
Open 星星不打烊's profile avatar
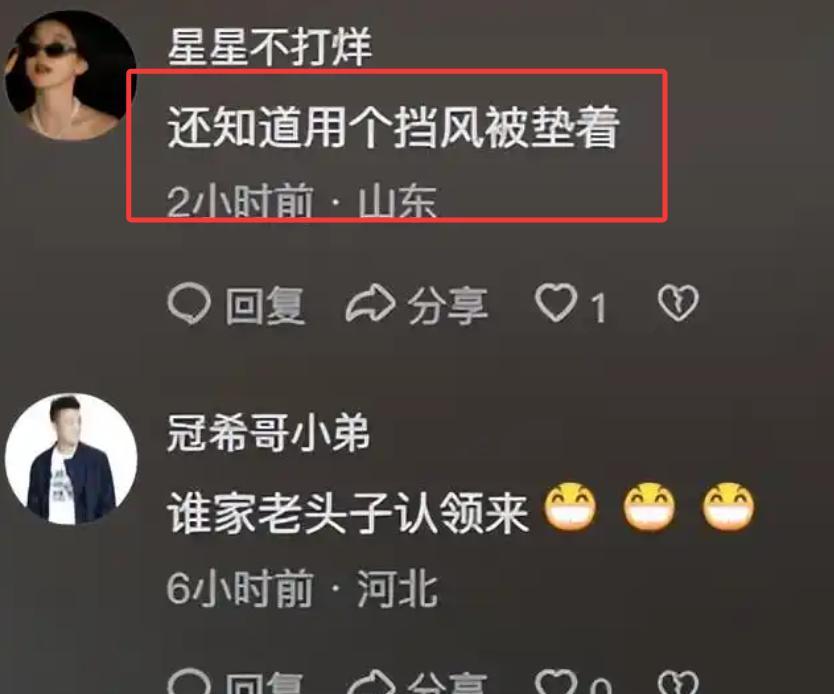point(71,76)
